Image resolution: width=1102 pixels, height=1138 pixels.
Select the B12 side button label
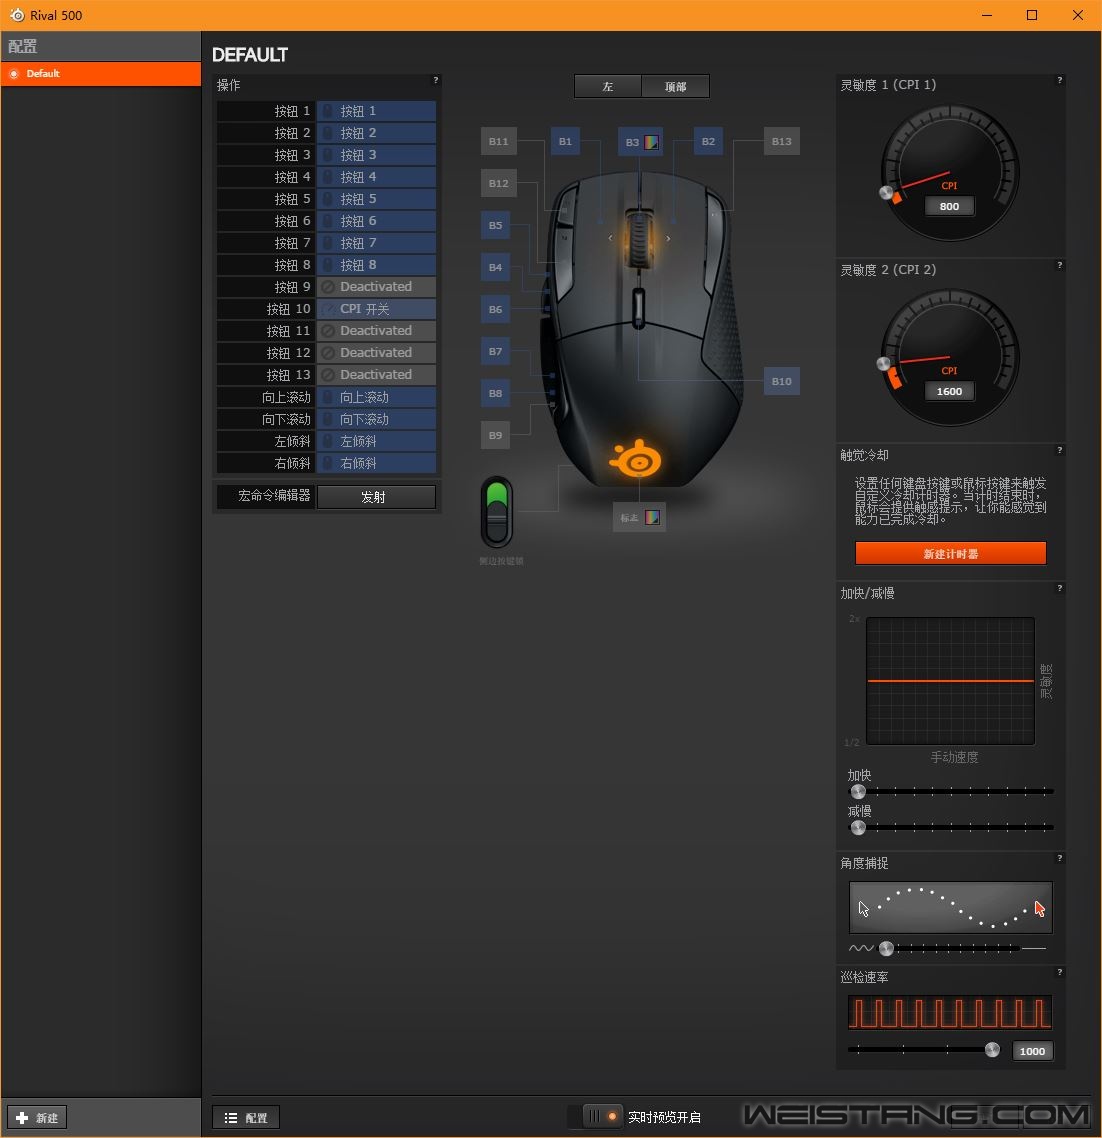[x=499, y=184]
